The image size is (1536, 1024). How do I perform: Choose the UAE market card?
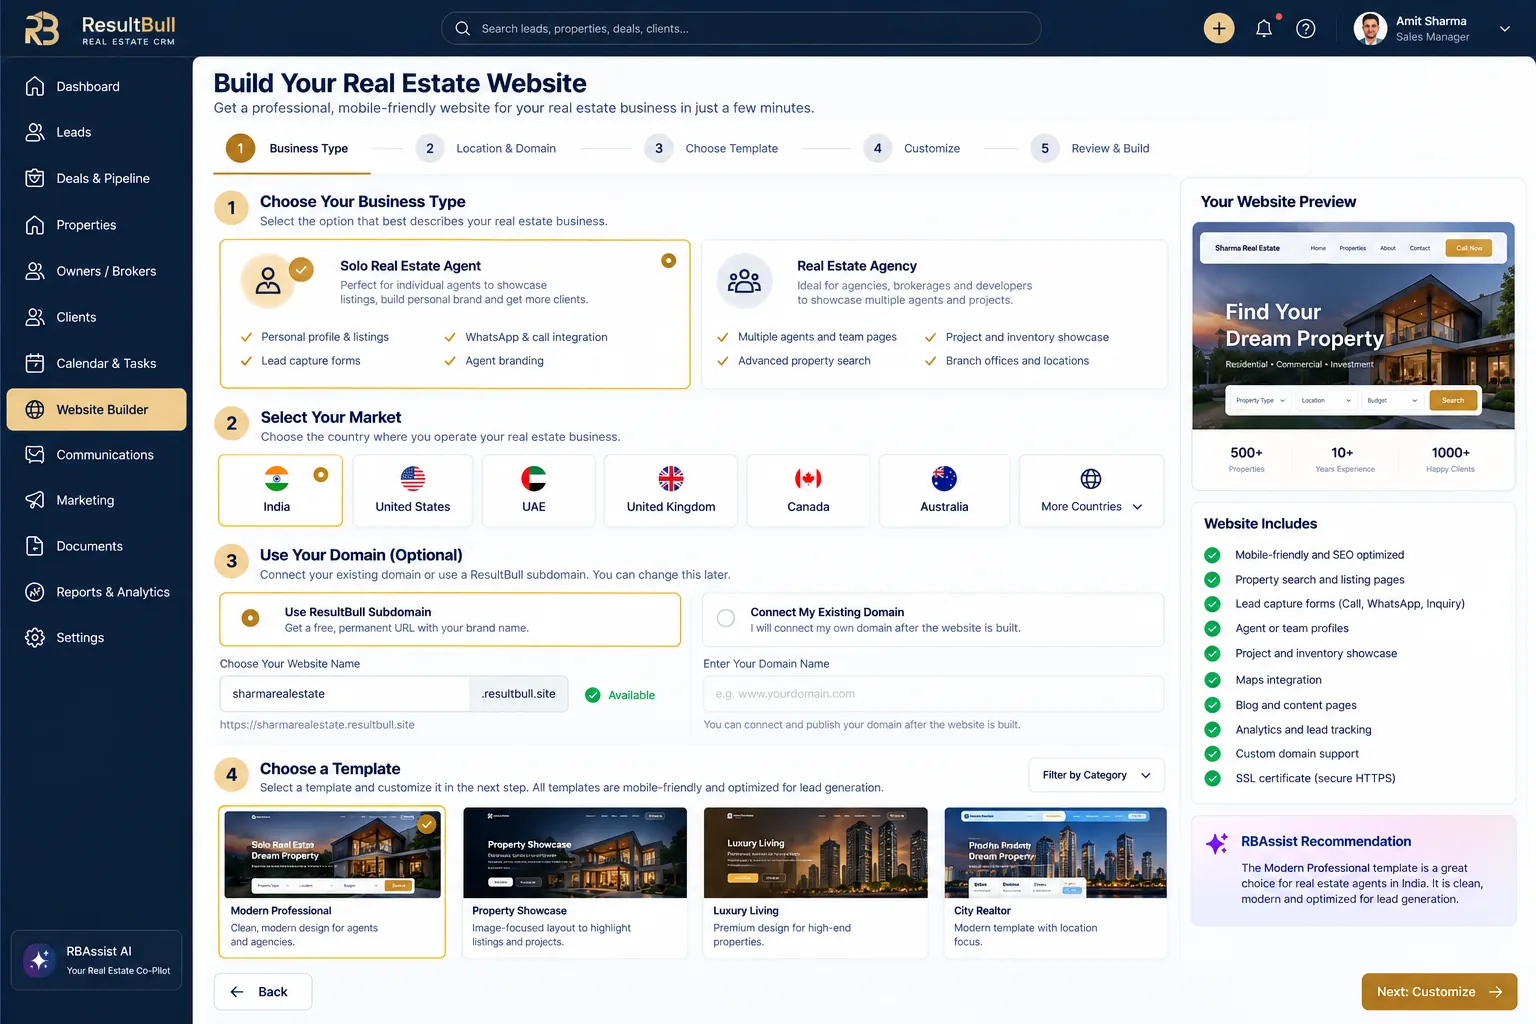pyautogui.click(x=538, y=490)
